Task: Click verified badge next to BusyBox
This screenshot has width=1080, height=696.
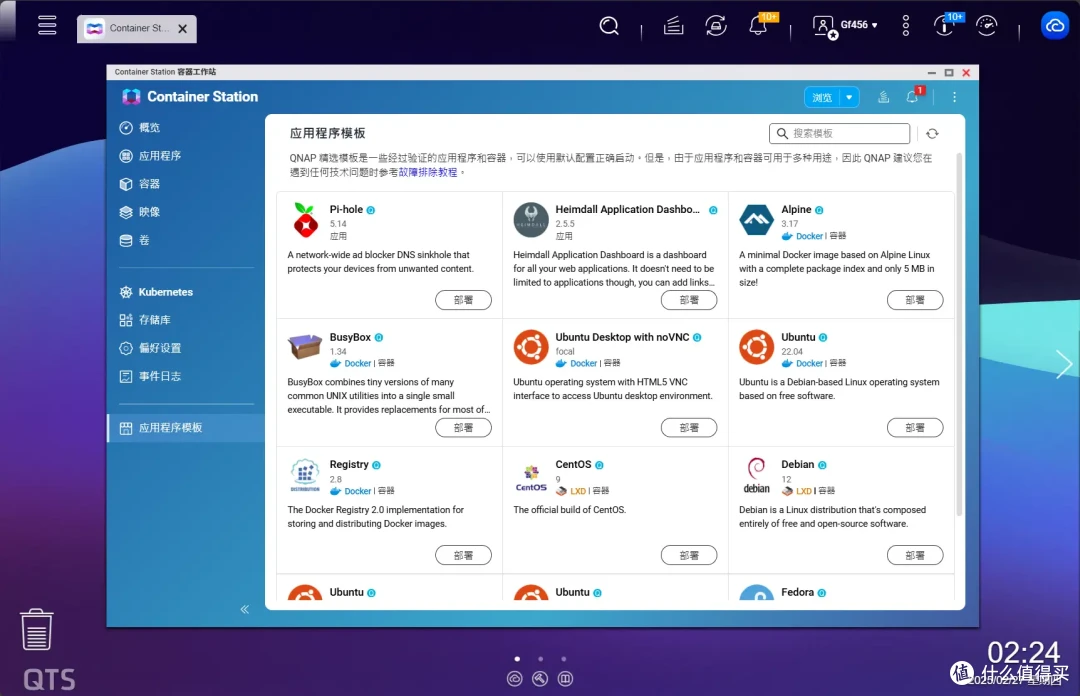Action: tap(379, 338)
